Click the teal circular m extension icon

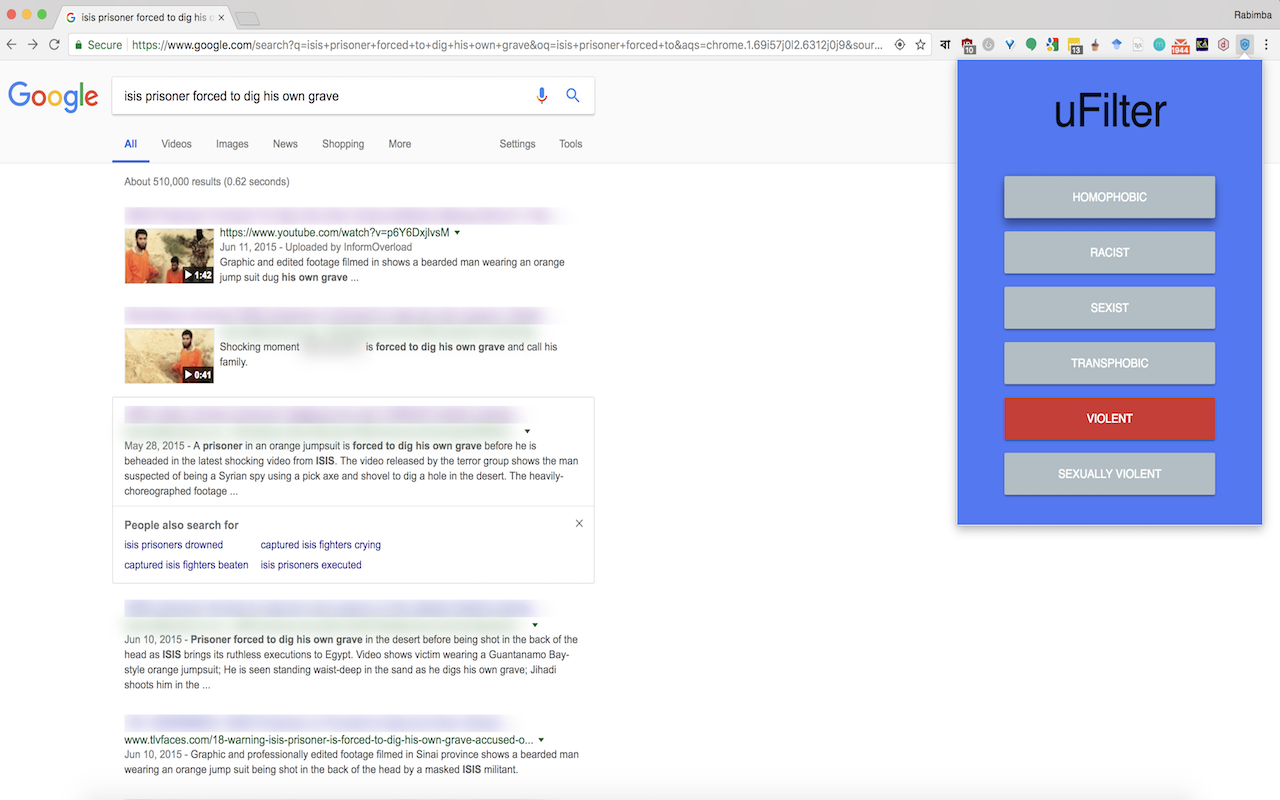tap(1159, 45)
